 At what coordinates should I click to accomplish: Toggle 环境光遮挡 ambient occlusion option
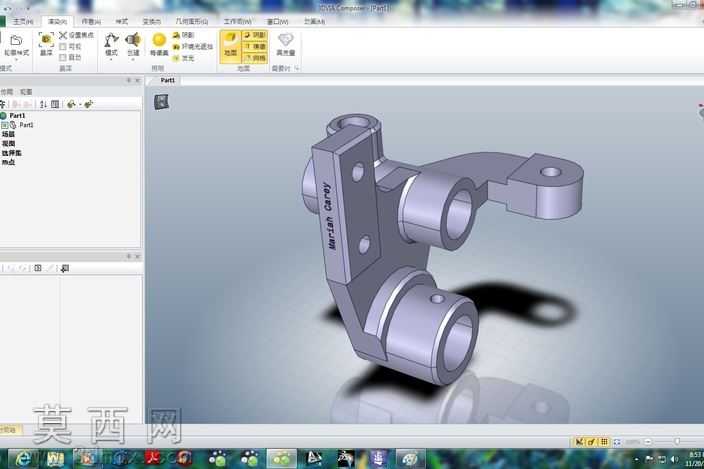click(193, 47)
